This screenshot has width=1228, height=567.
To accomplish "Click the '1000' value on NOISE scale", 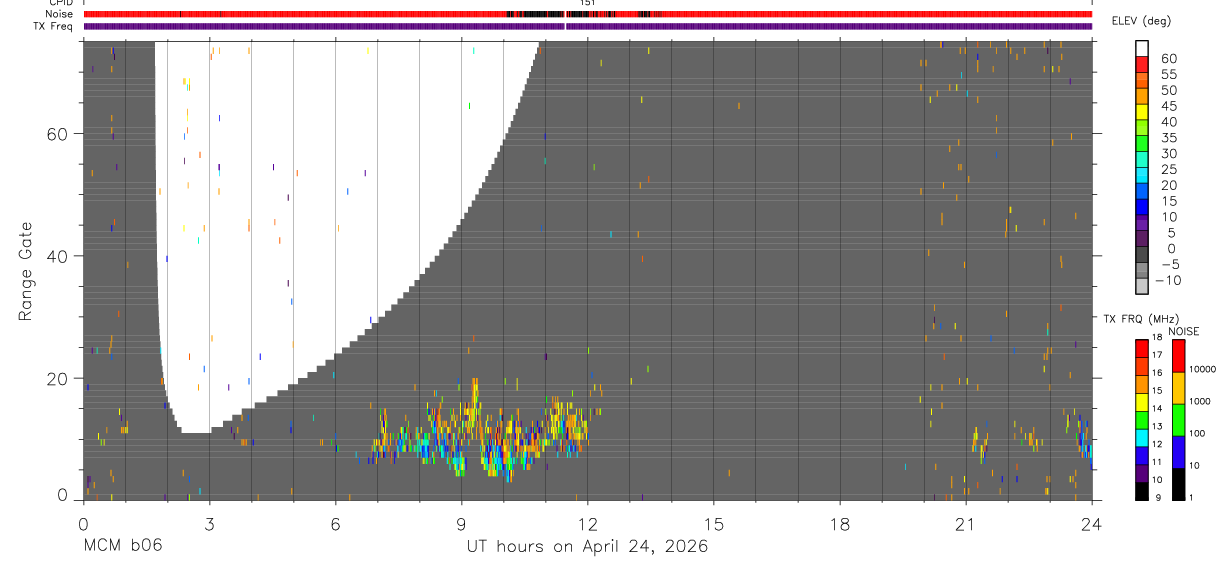I will pos(1201,401).
